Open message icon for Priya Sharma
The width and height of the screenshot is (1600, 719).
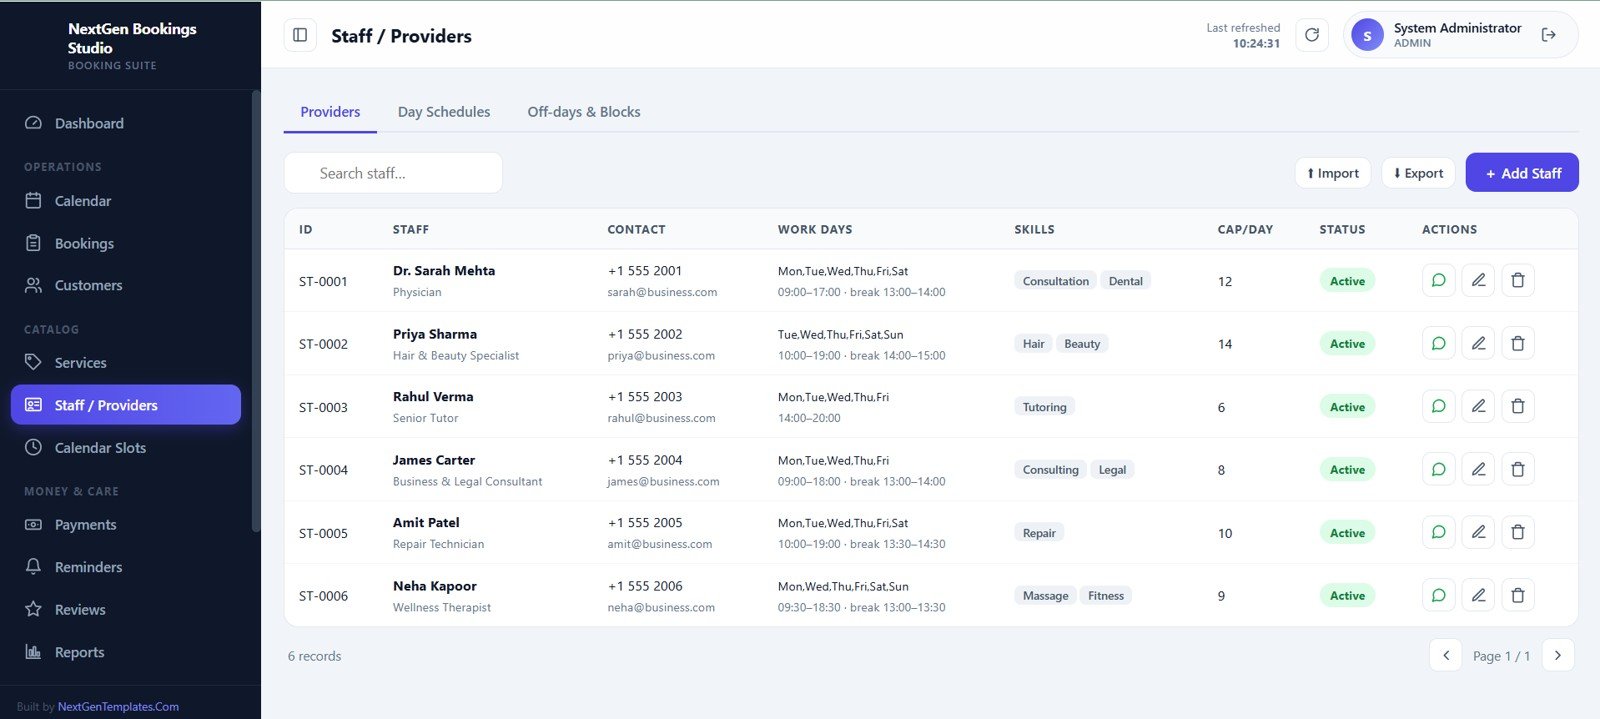[x=1438, y=343]
